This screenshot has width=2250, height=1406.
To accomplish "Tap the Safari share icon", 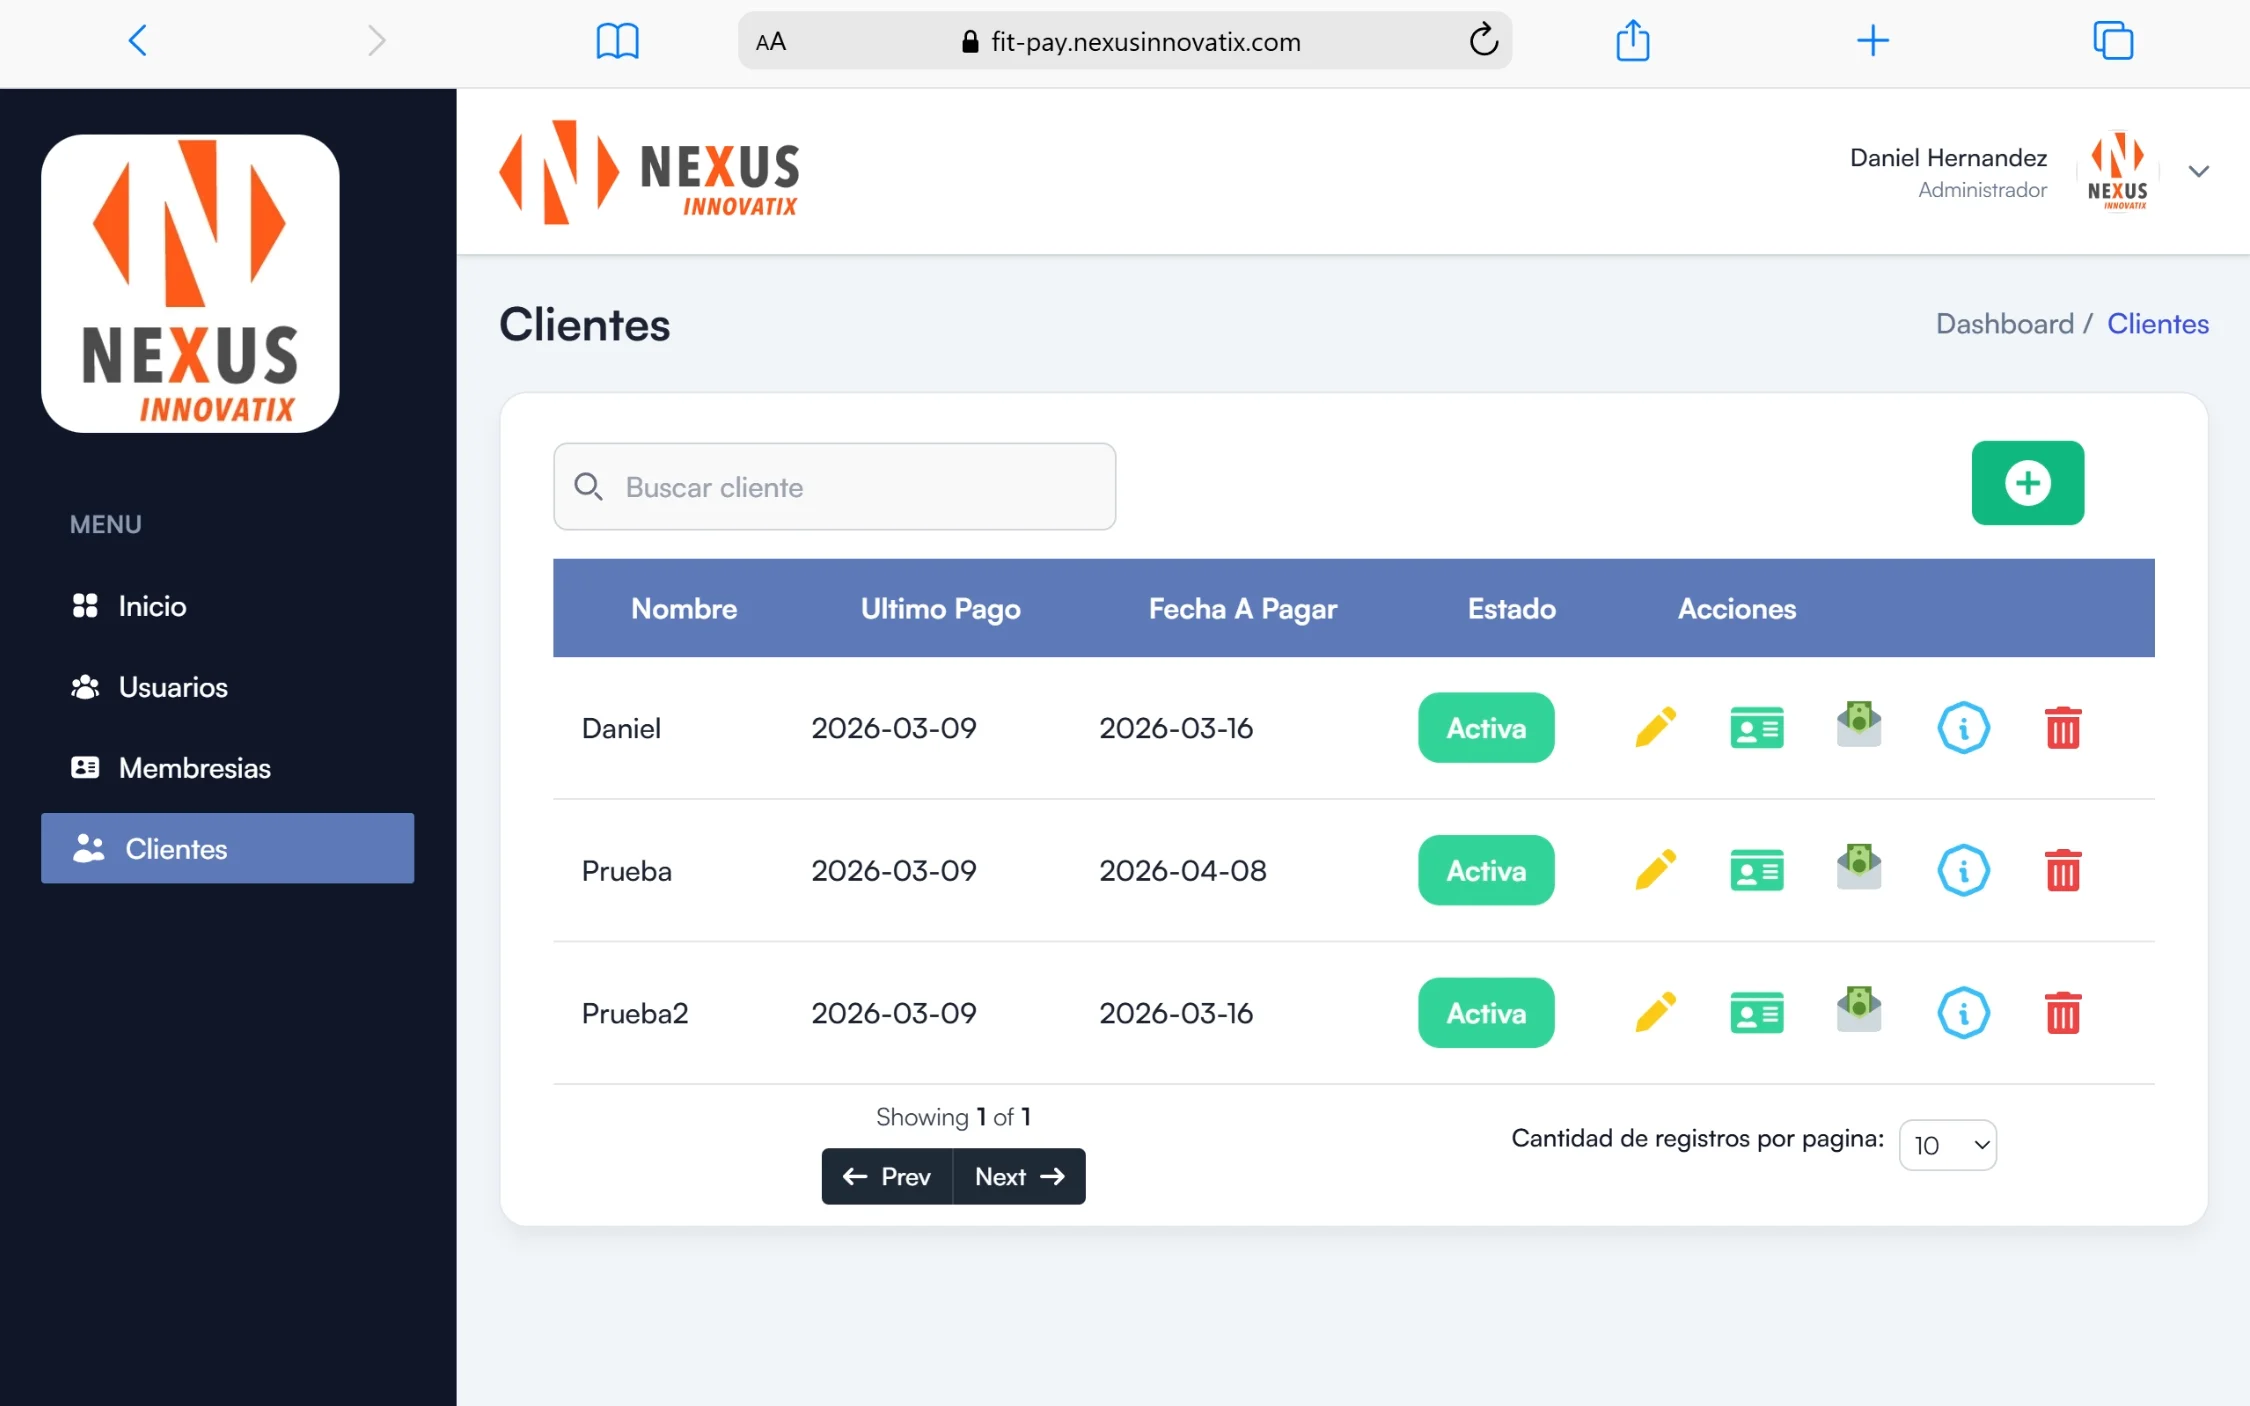I will tap(1632, 41).
